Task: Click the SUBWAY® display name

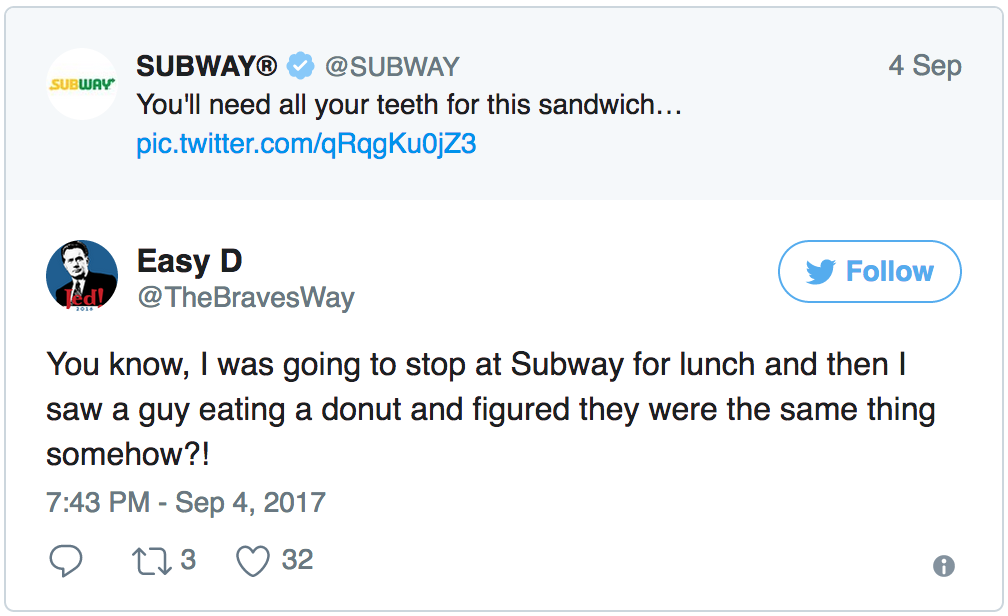Action: [207, 67]
